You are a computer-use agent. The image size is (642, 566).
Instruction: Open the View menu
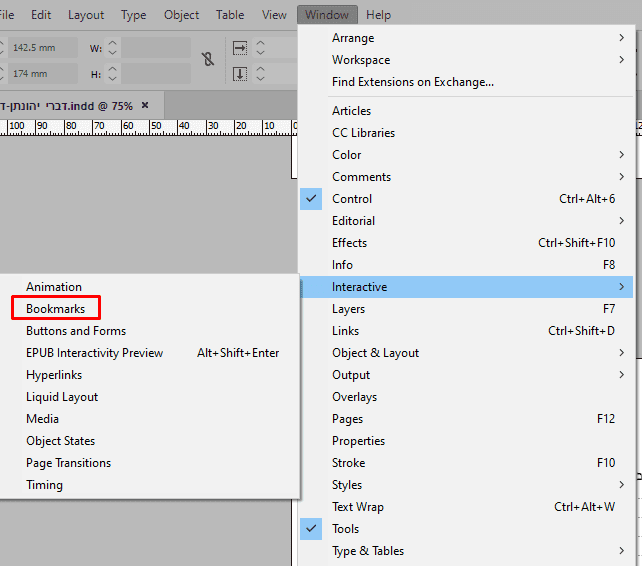(x=274, y=15)
